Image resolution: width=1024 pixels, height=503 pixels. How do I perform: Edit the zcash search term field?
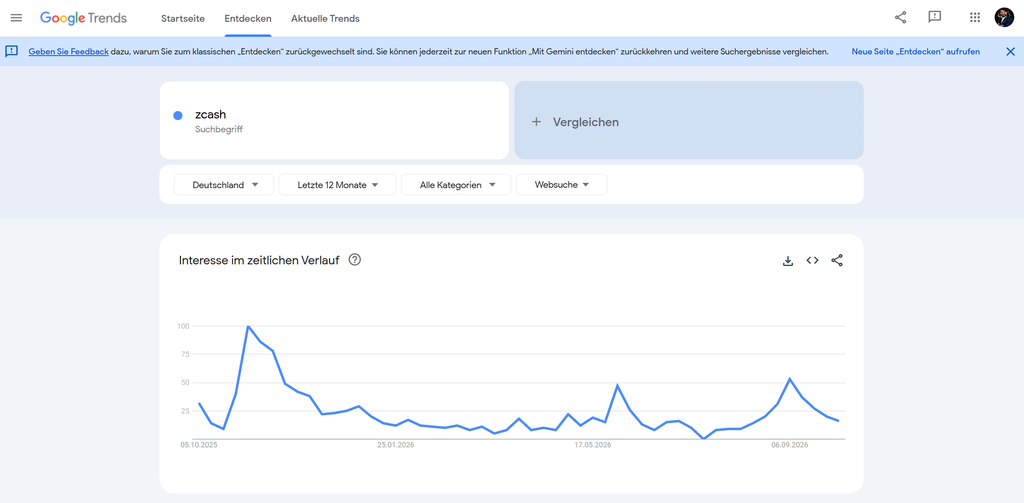click(334, 120)
